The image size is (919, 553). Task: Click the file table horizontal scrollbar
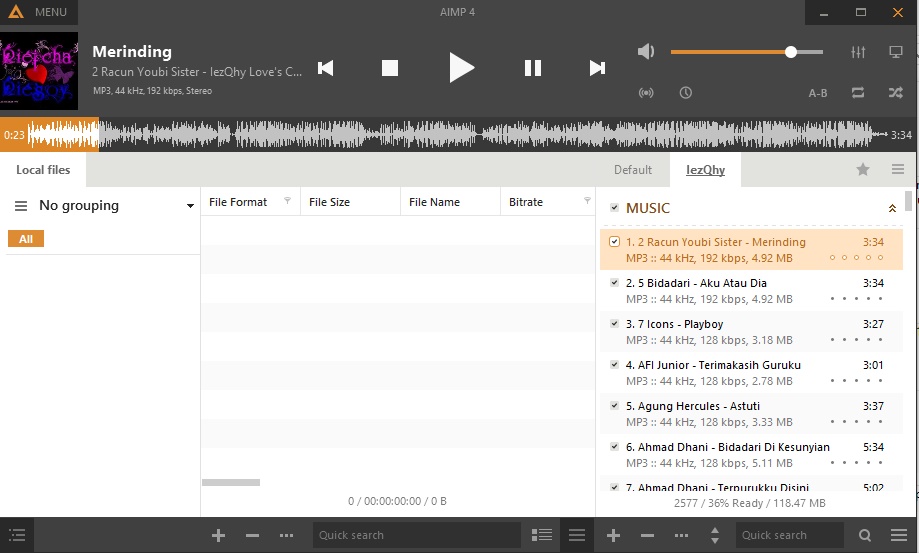tap(231, 482)
